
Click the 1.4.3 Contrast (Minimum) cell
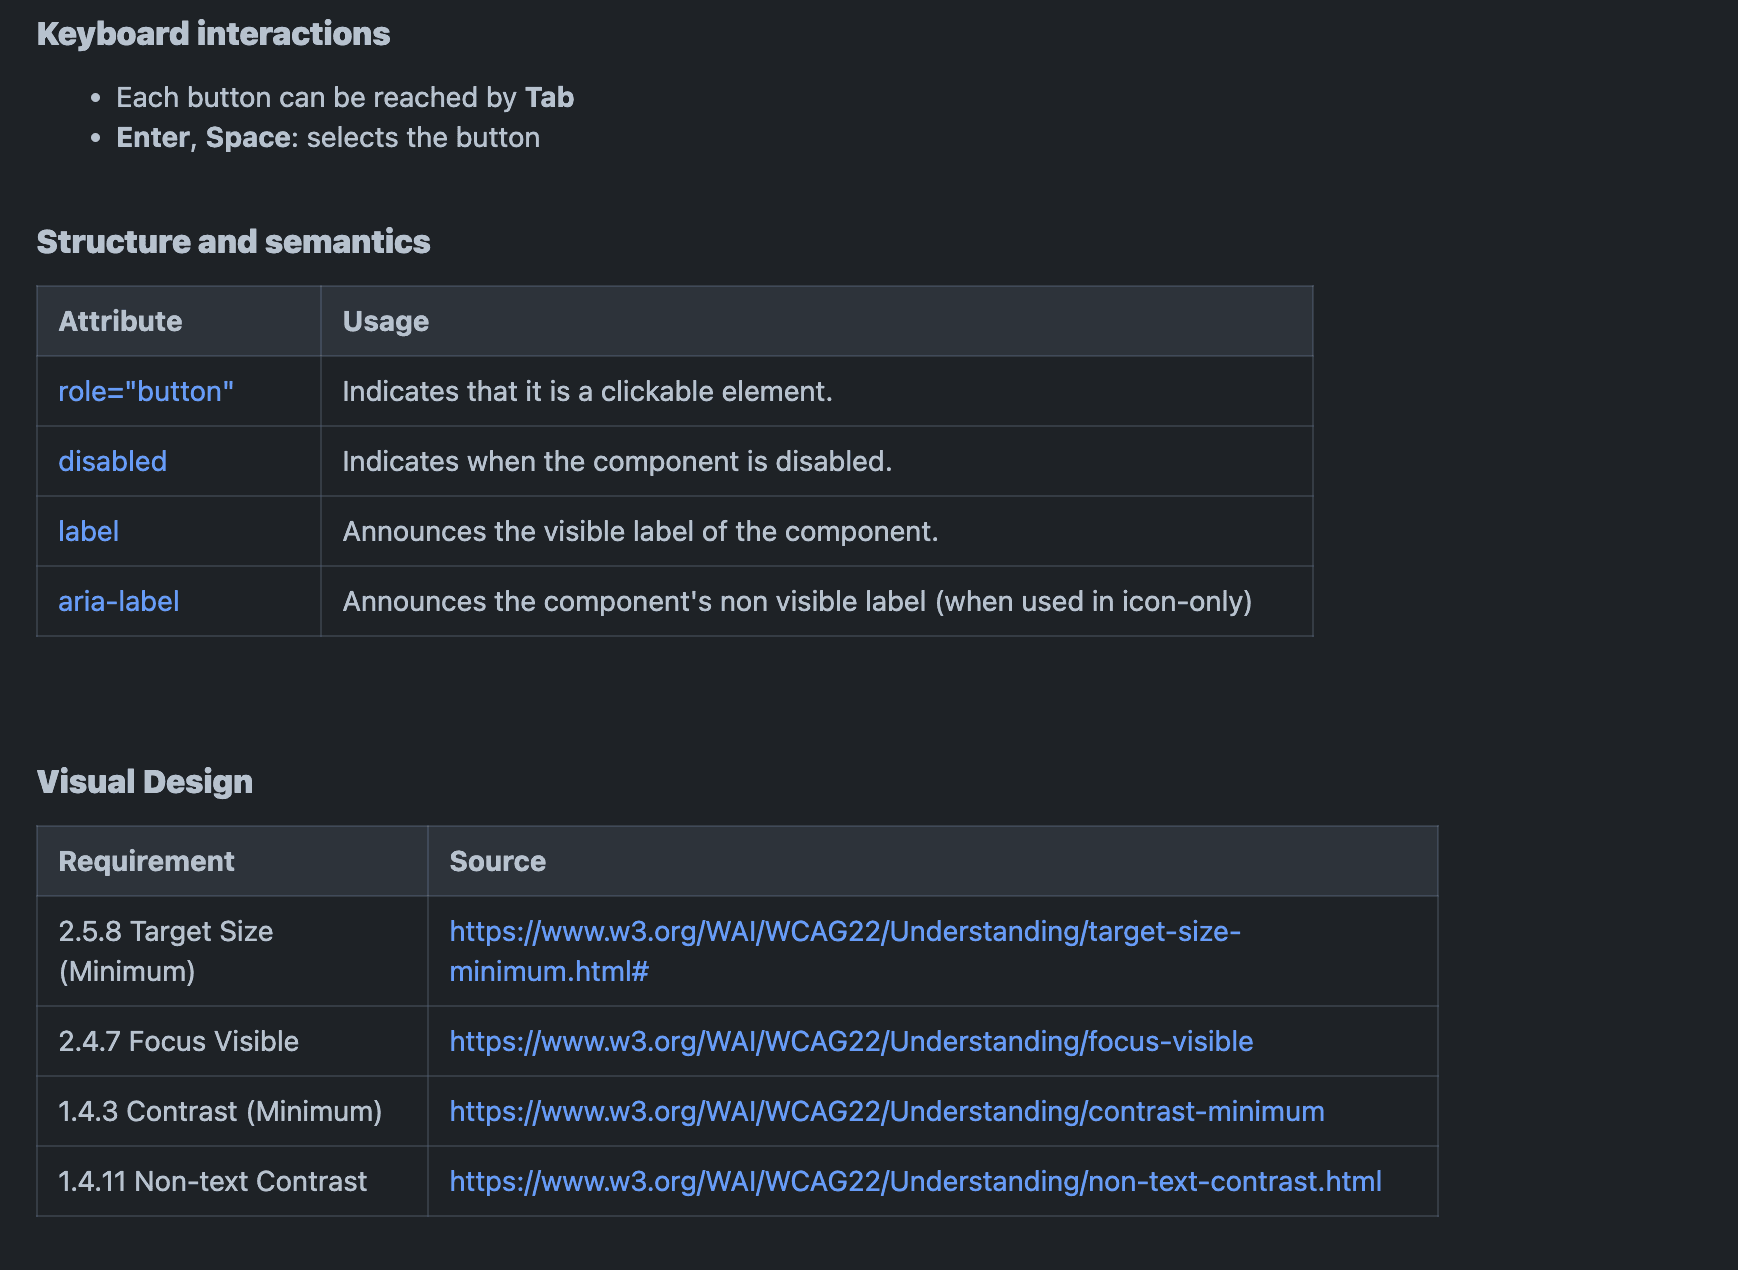point(220,1111)
